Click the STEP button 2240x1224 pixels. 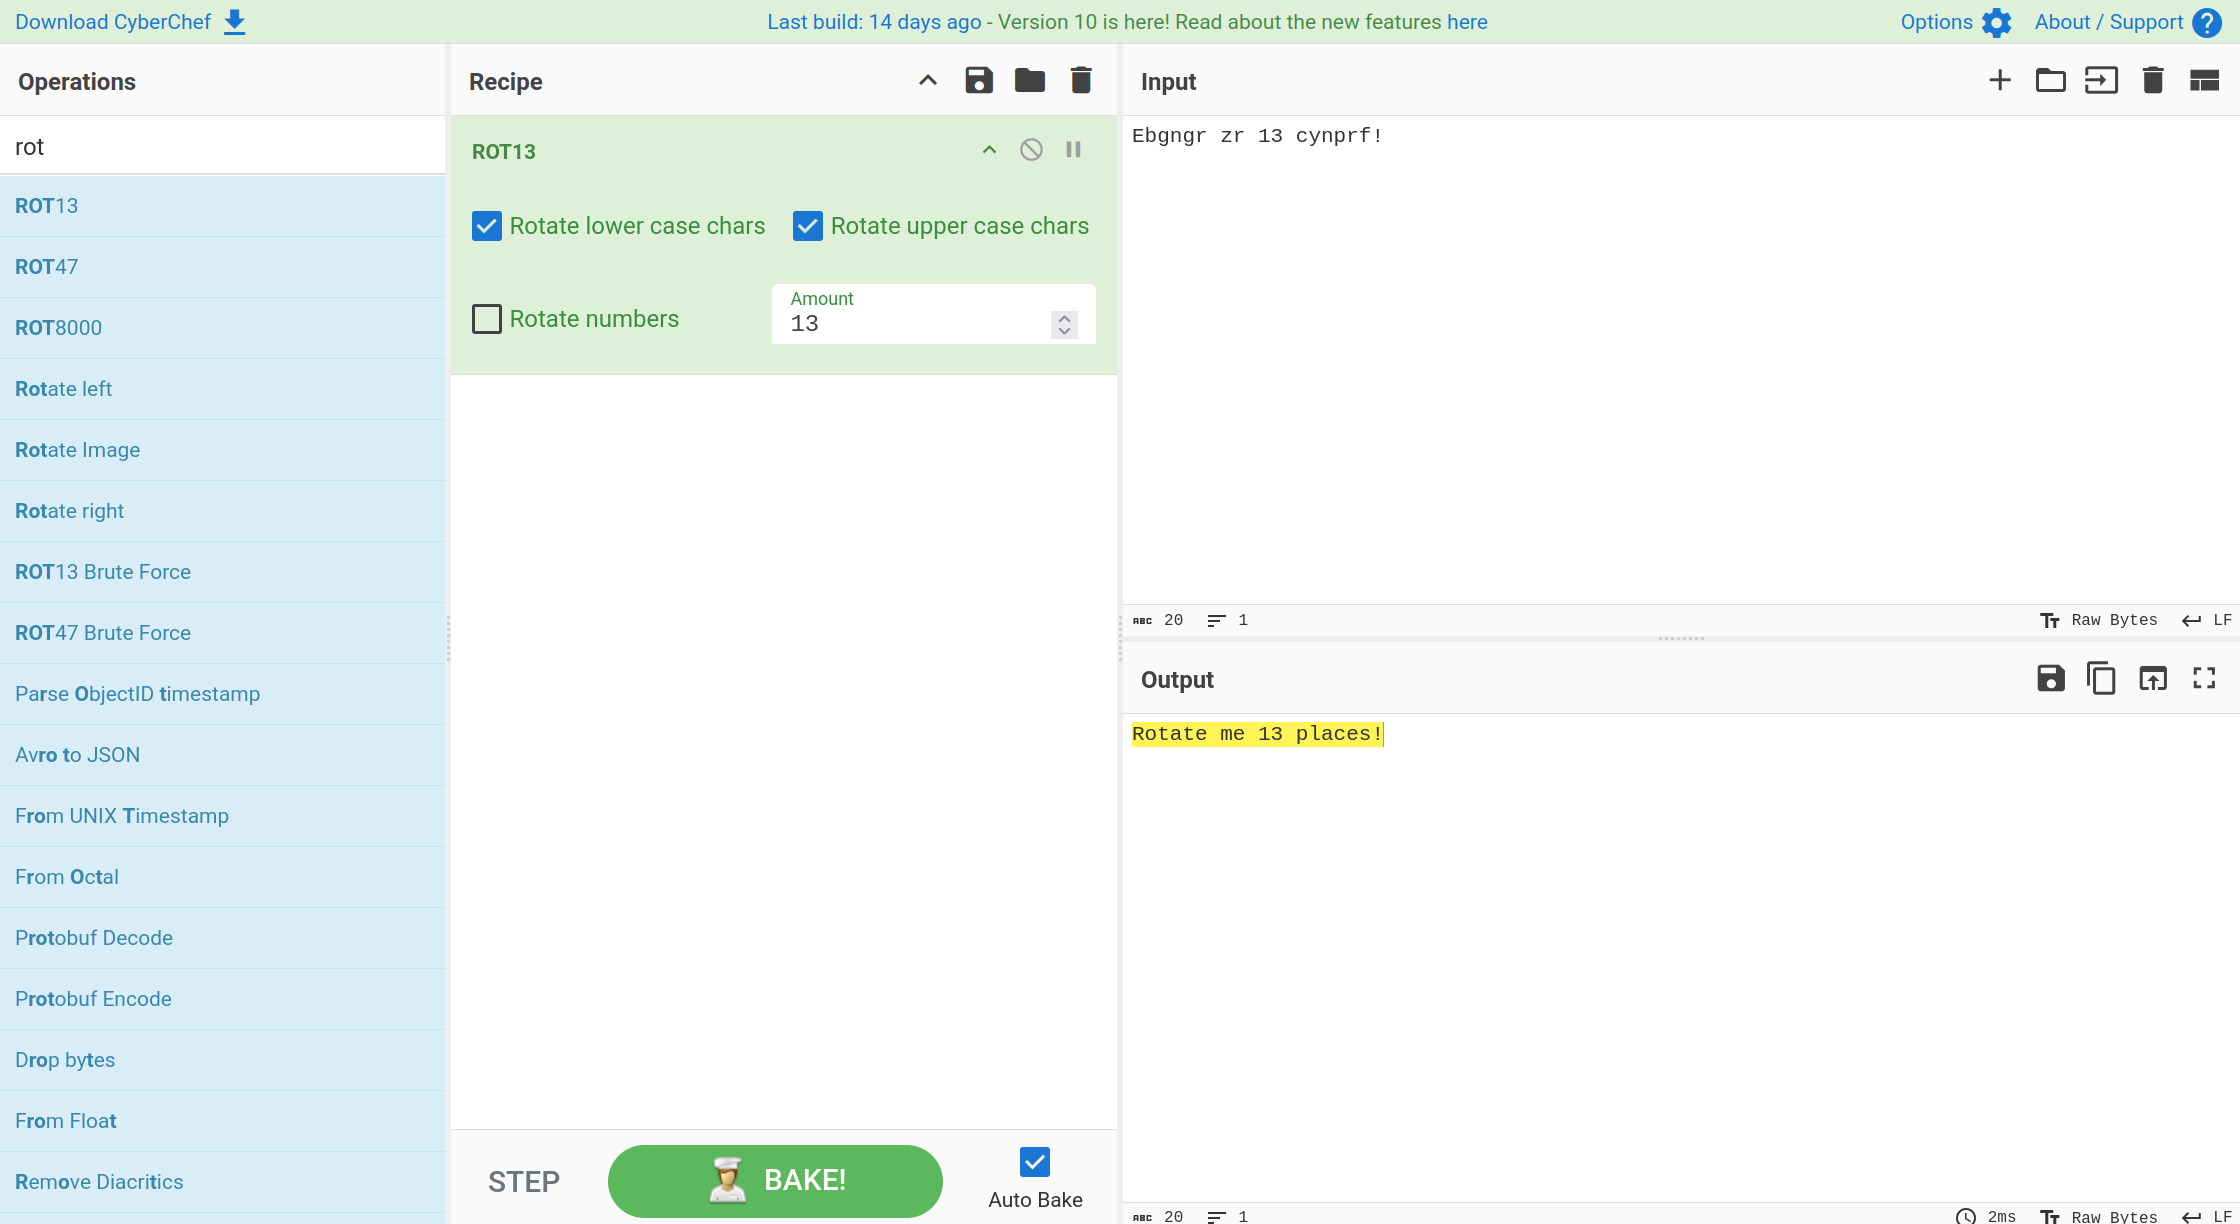pos(524,1182)
